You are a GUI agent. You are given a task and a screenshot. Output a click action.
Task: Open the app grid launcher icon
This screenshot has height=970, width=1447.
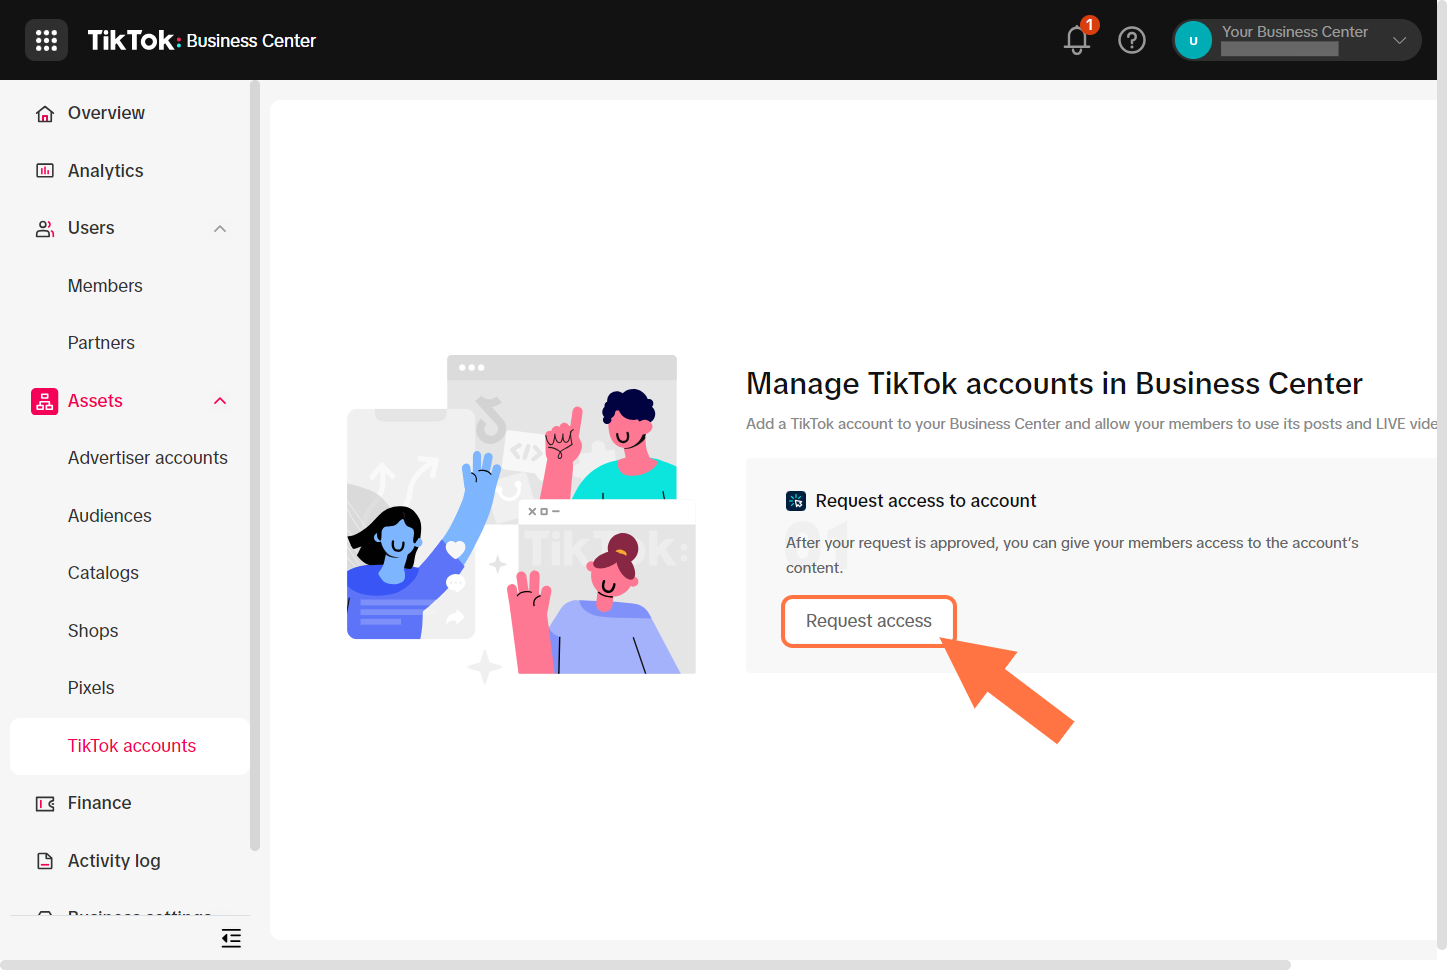coord(46,40)
